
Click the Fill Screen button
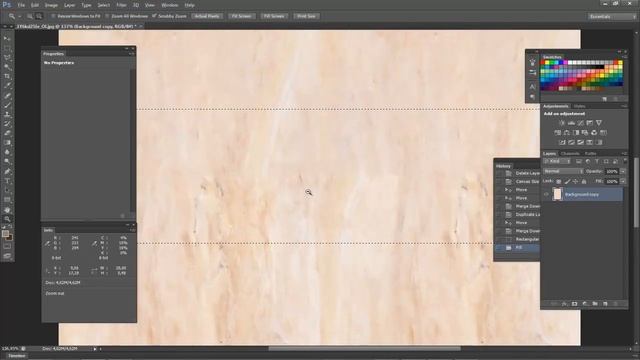coord(274,16)
